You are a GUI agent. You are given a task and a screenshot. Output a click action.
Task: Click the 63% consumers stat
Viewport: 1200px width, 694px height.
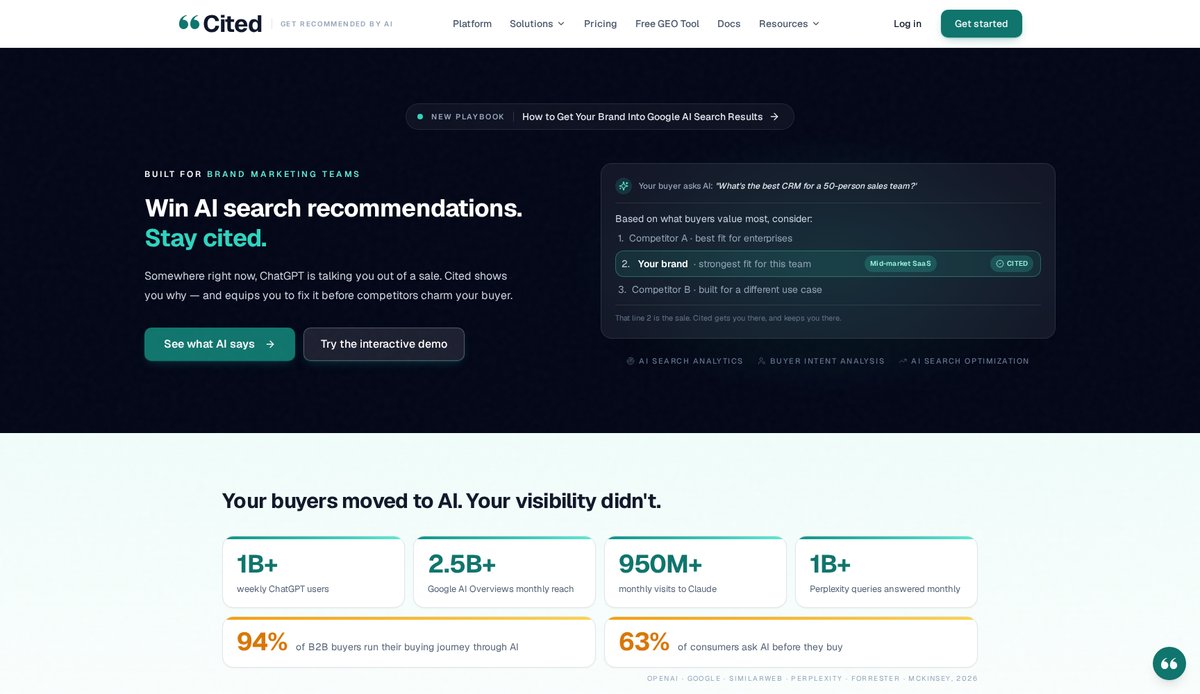pos(791,642)
